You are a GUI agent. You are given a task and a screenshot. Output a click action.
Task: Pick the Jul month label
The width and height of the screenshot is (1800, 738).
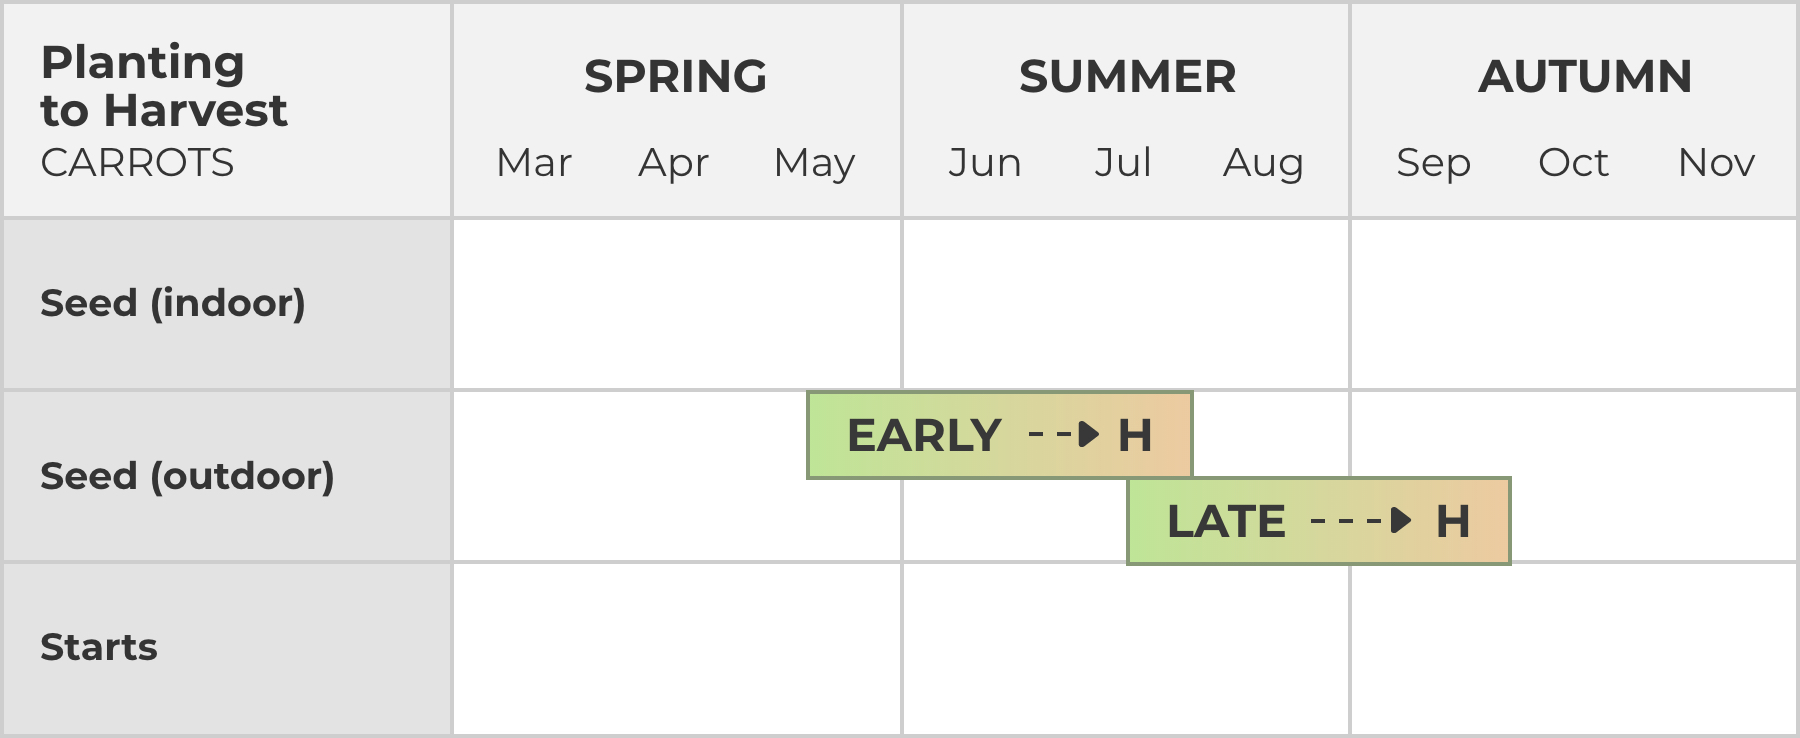coord(1123,163)
